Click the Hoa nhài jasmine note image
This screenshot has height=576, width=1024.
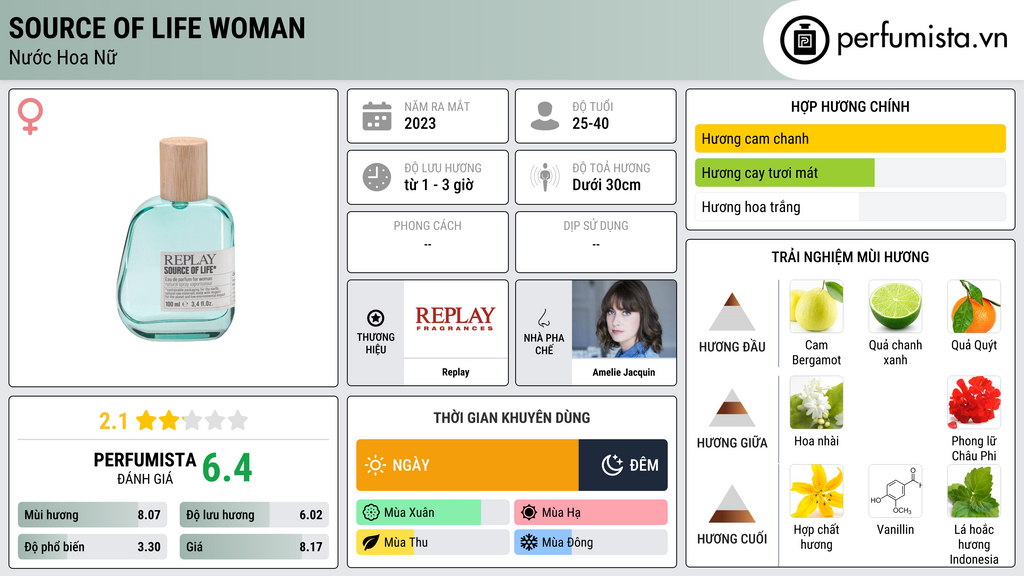pyautogui.click(x=816, y=402)
